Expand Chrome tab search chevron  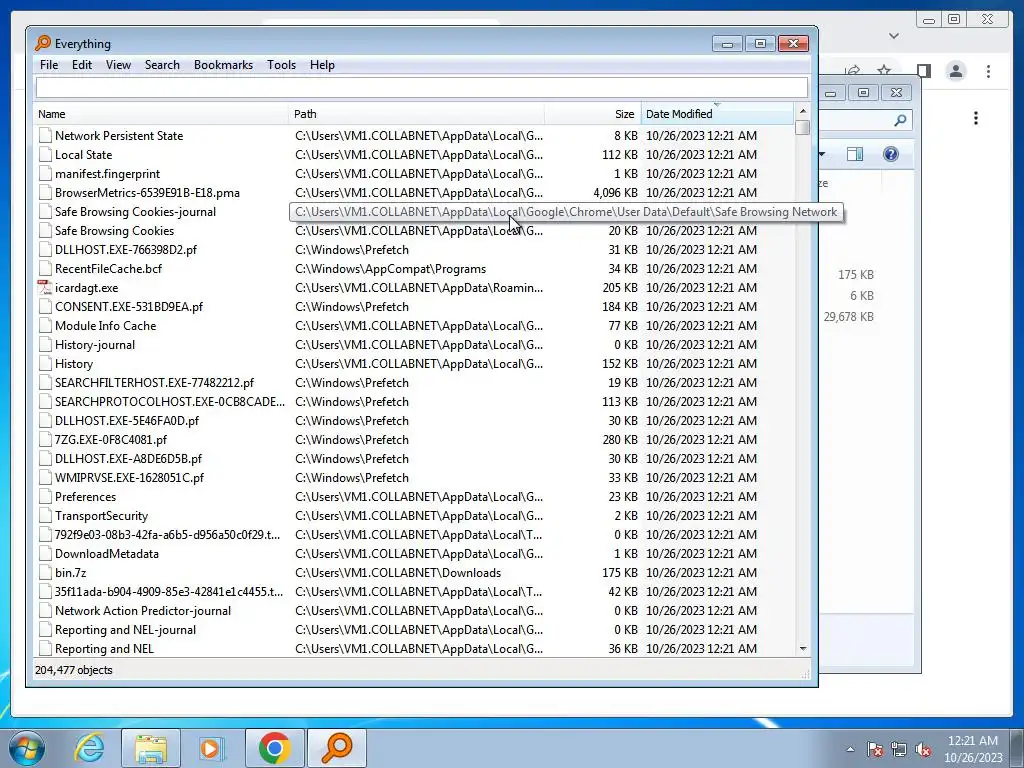pos(894,36)
